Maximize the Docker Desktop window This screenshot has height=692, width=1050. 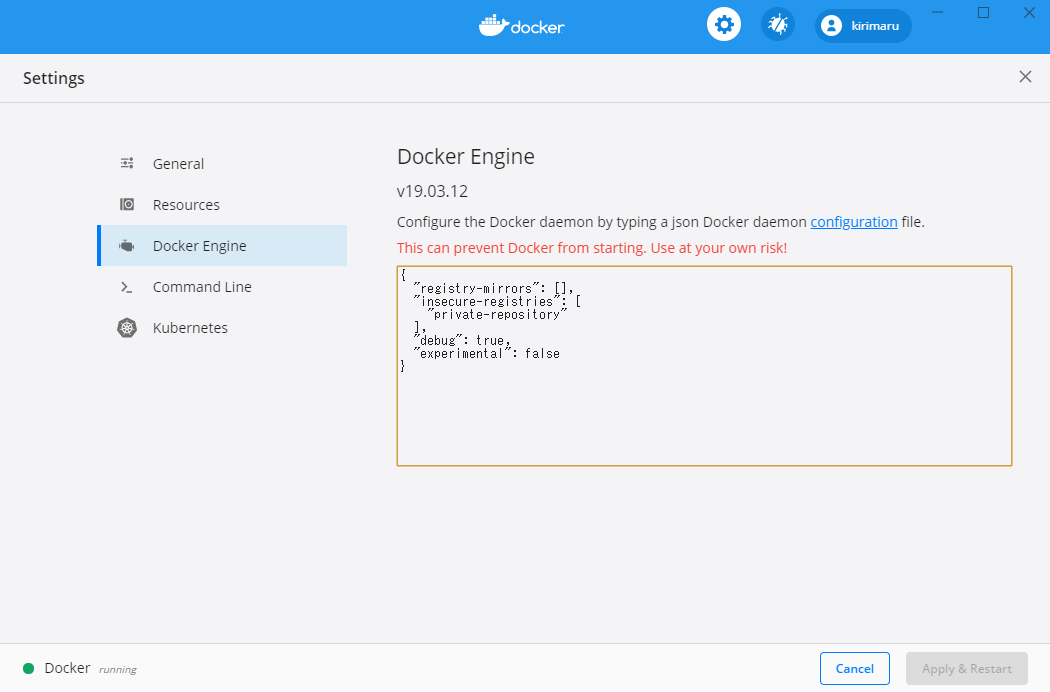coord(983,13)
